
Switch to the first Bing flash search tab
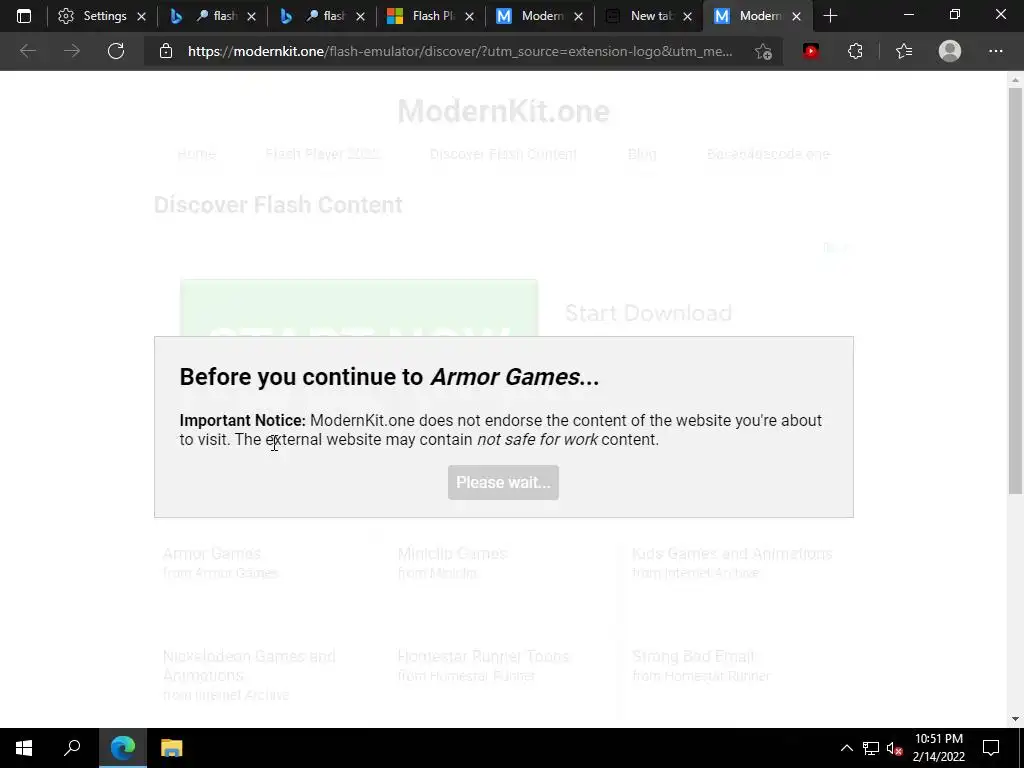[204, 16]
